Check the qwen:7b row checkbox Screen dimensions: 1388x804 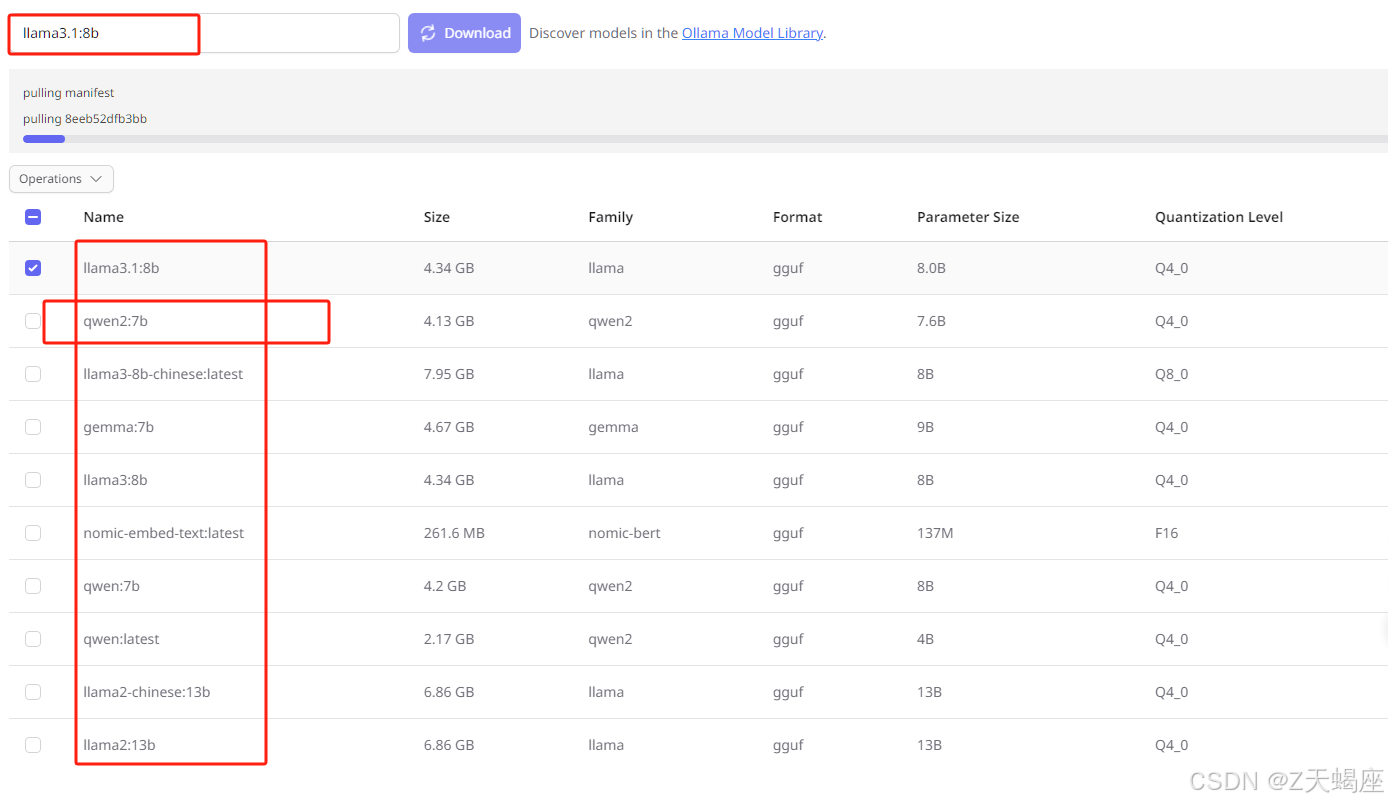[33, 586]
